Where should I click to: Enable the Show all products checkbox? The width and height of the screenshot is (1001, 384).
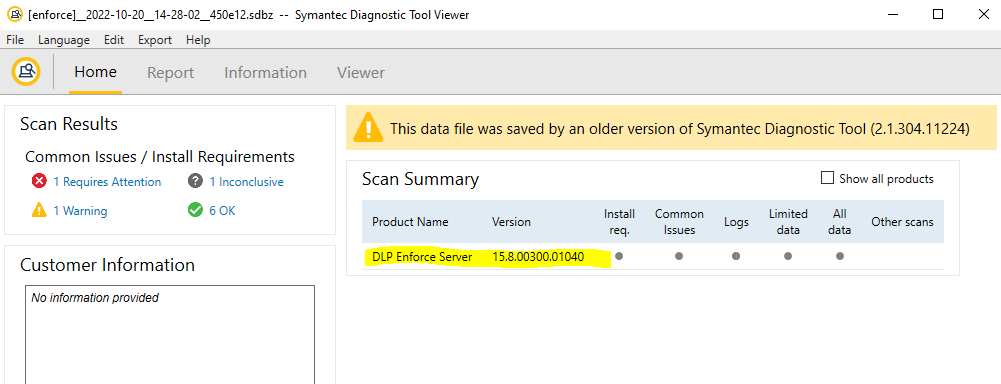pos(827,179)
